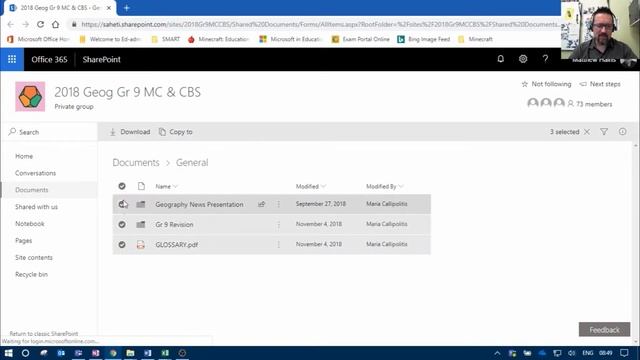Viewport: 640px width, 360px height.
Task: Go to Home in the site navigation
Action: coord(24,156)
